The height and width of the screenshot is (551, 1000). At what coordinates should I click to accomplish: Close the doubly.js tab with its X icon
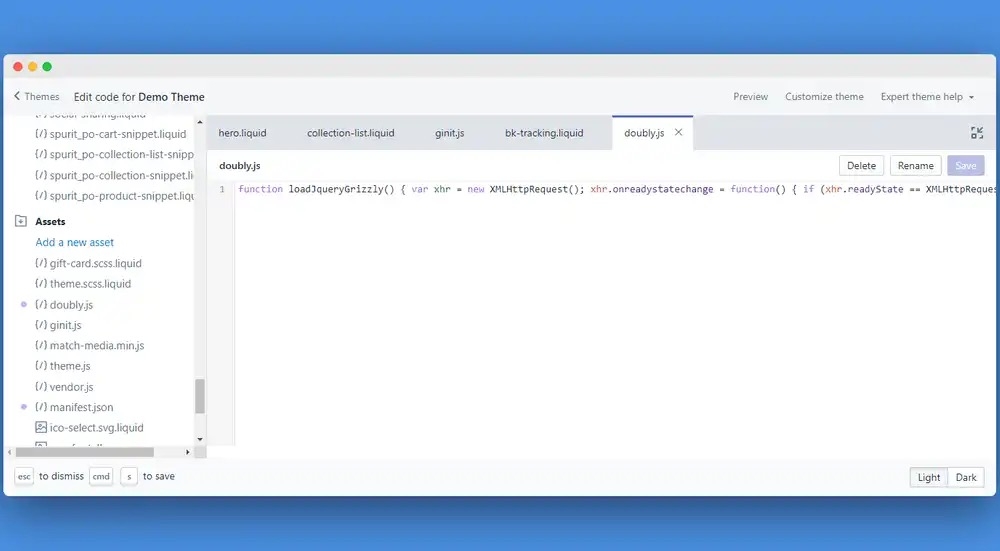click(679, 132)
